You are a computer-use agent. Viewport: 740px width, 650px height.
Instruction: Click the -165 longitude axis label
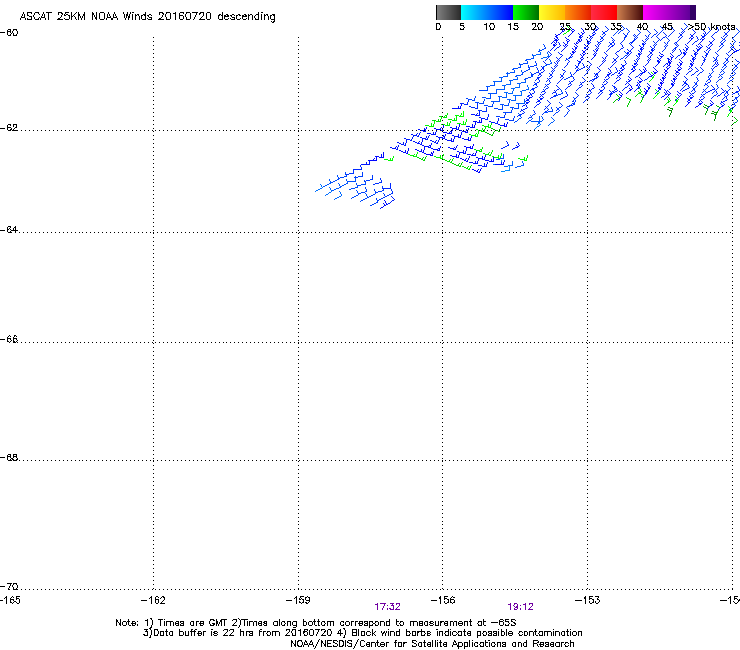point(10,600)
